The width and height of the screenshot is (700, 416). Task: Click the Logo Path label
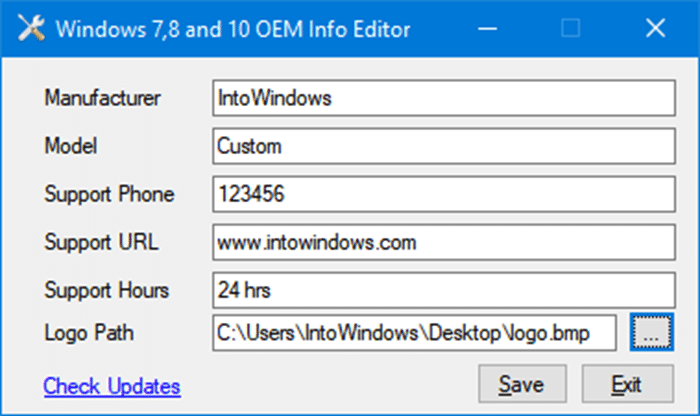click(x=88, y=334)
